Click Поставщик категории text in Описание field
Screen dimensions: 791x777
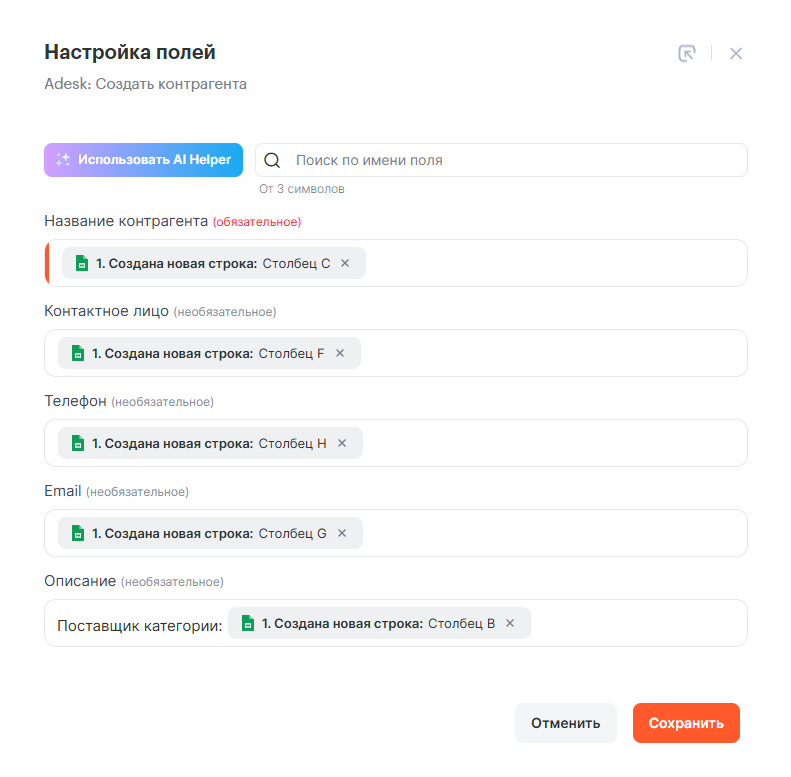pyautogui.click(x=140, y=626)
